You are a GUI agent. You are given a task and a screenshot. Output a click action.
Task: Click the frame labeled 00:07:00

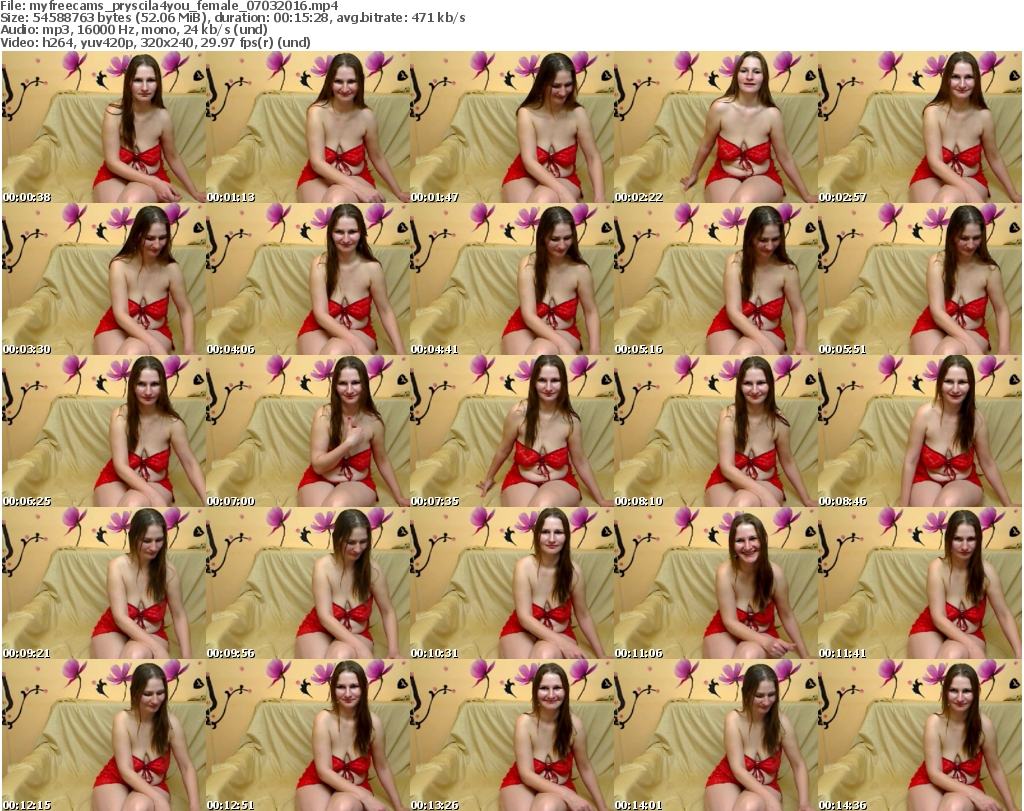(307, 432)
